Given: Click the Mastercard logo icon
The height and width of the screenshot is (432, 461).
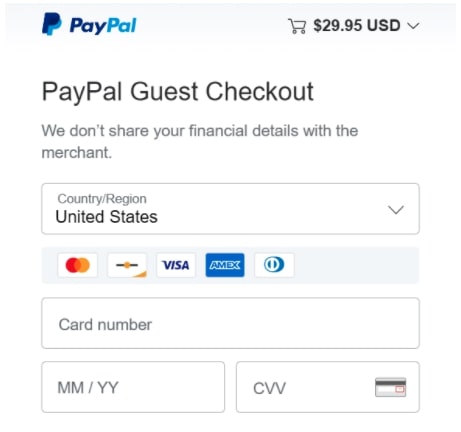Looking at the screenshot, I should [78, 265].
